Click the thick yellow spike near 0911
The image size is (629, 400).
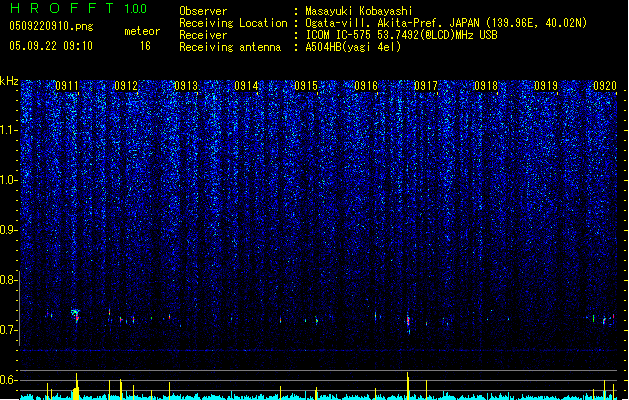click(x=76, y=386)
